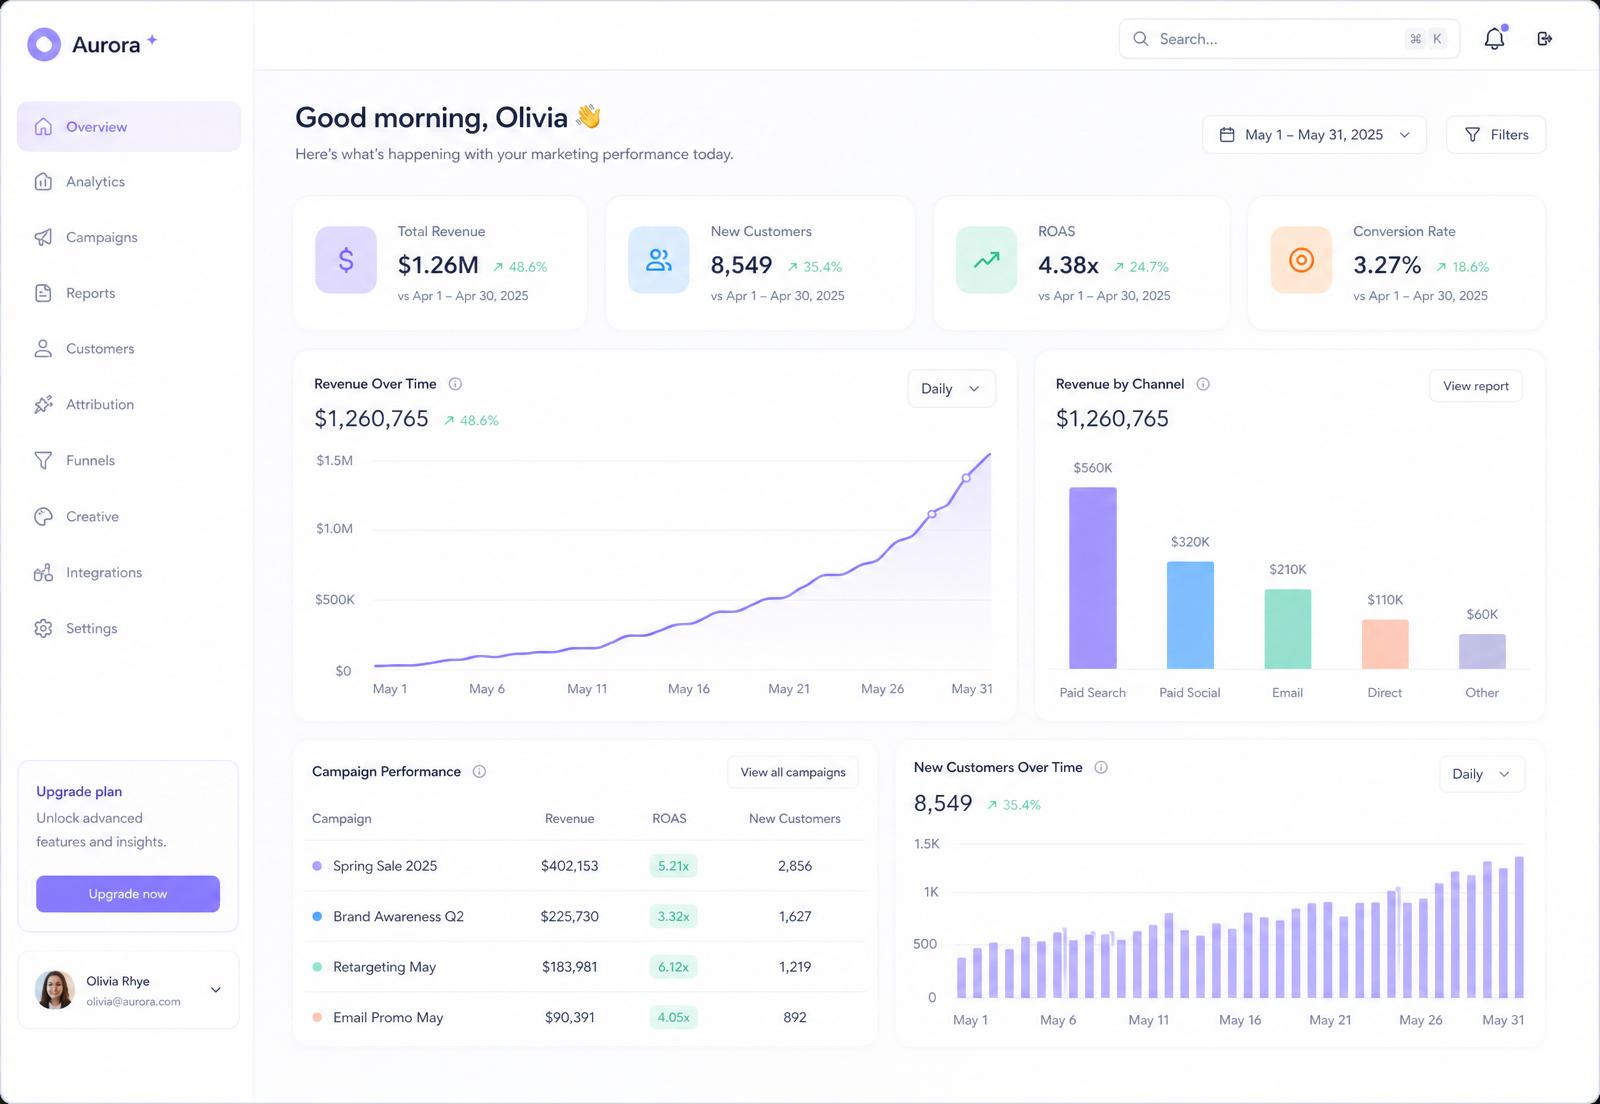1600x1104 pixels.
Task: Click the Direct peach bar
Action: click(1385, 644)
